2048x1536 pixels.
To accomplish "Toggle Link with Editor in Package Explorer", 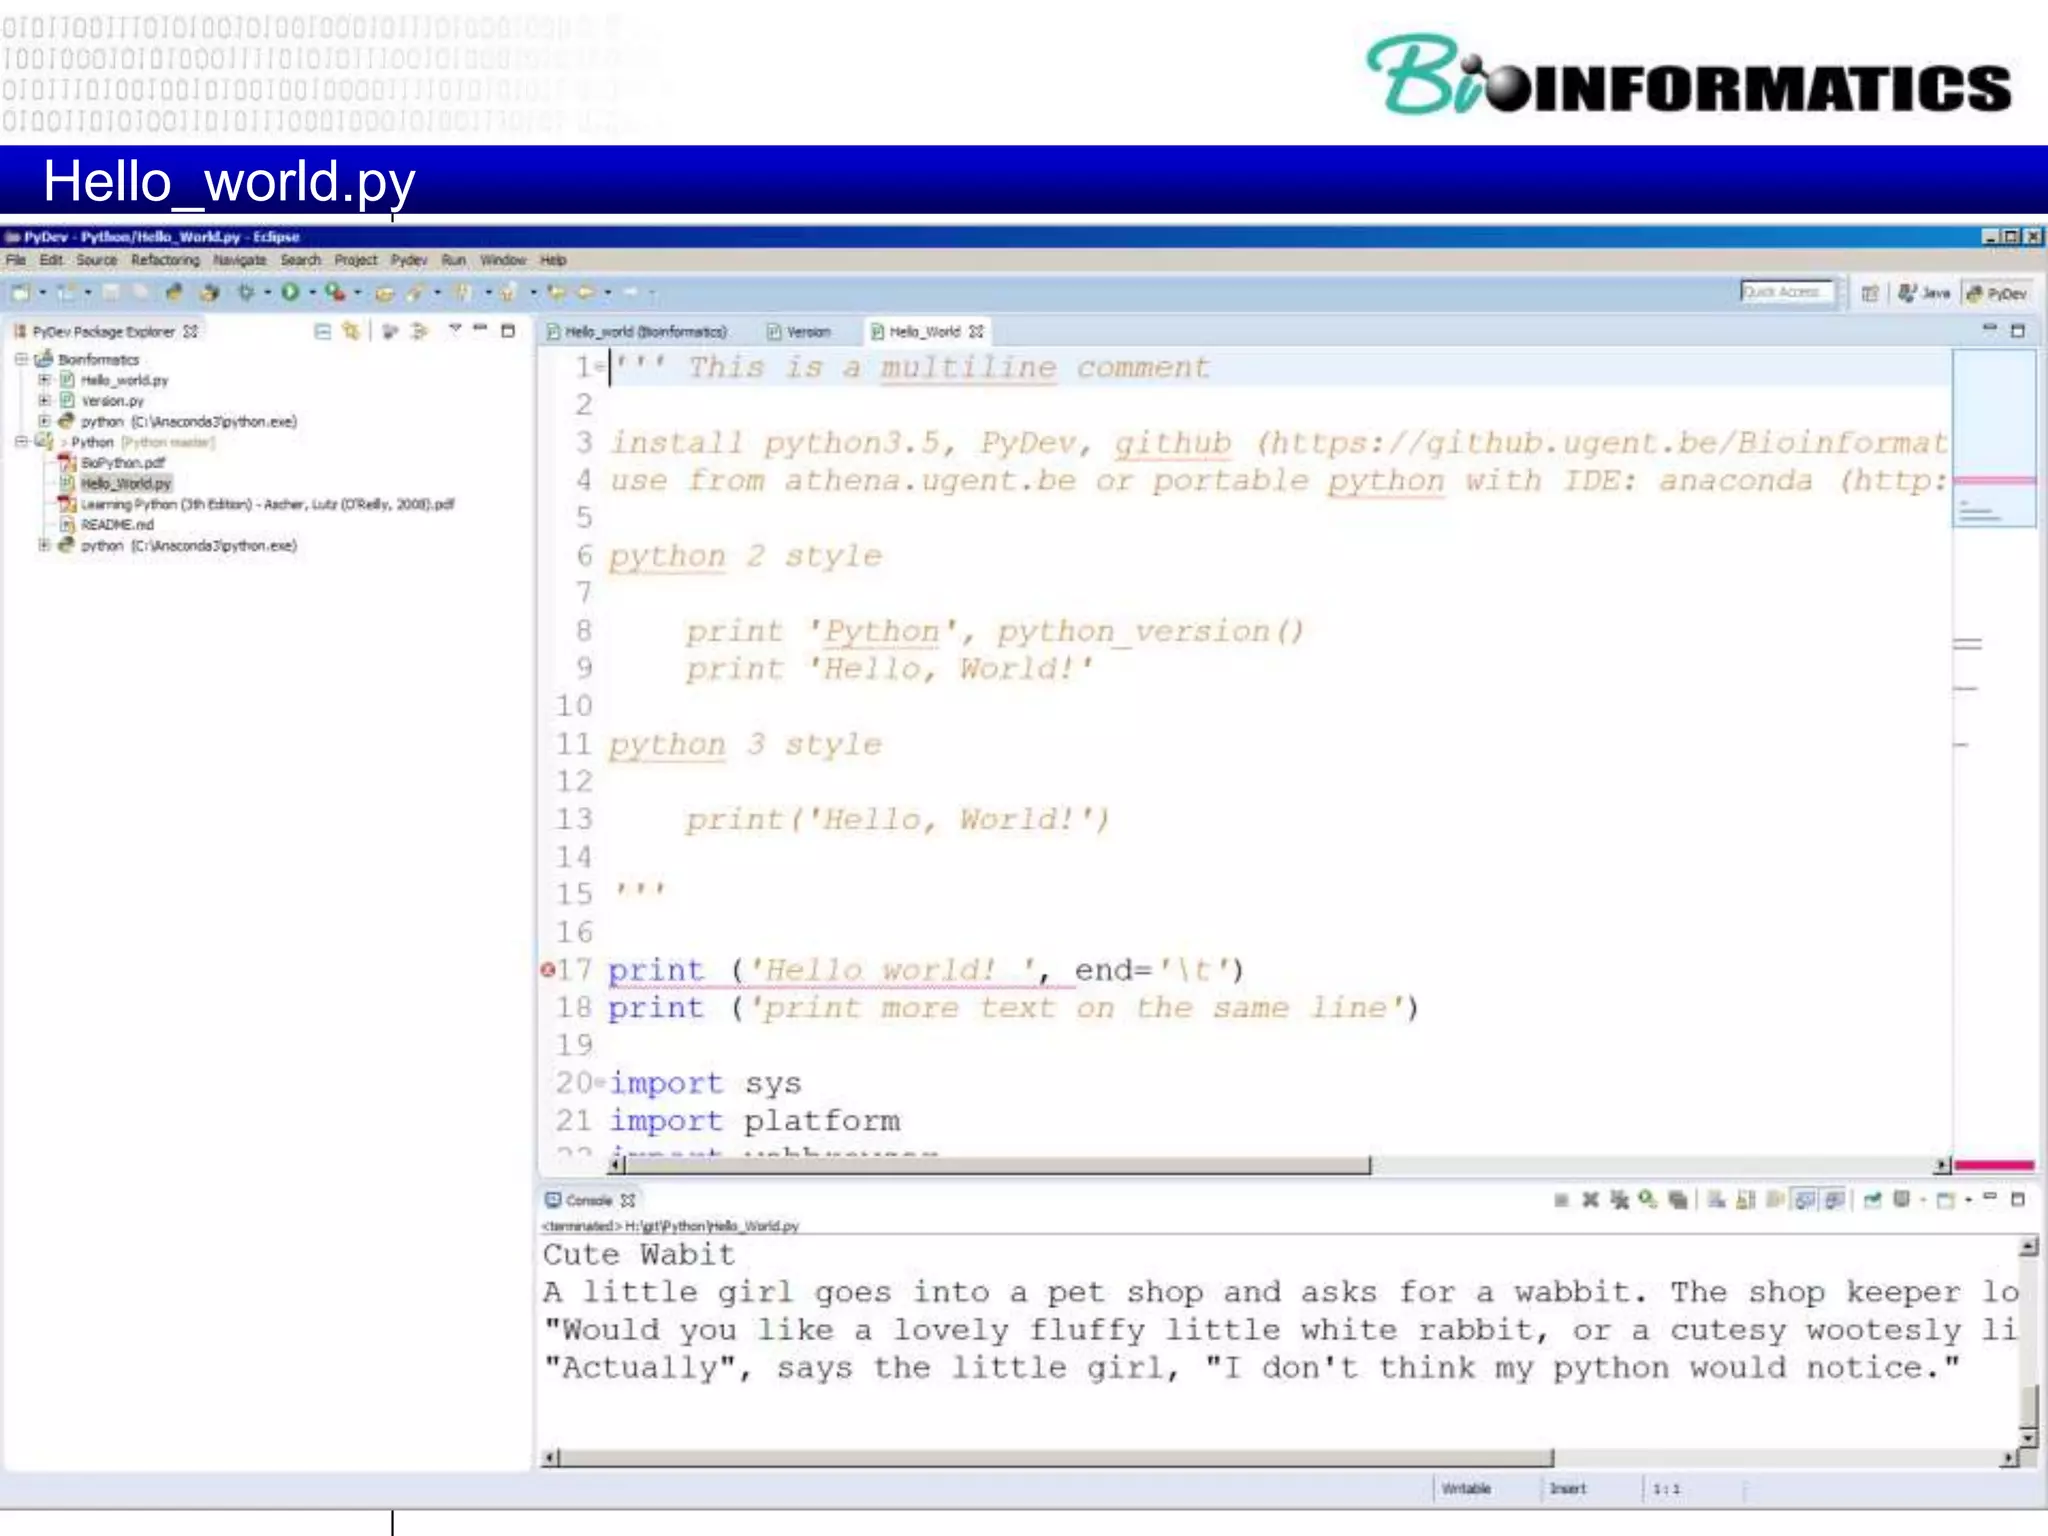I will pos(351,331).
